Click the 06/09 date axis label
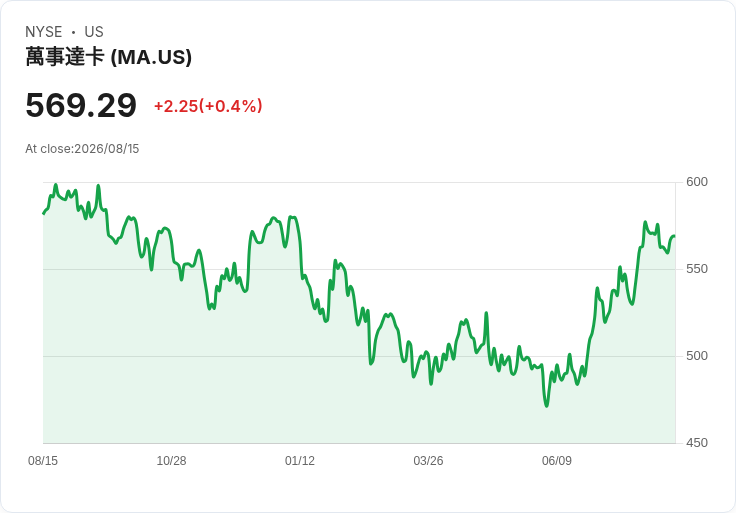Image resolution: width=736 pixels, height=513 pixels. 557,461
